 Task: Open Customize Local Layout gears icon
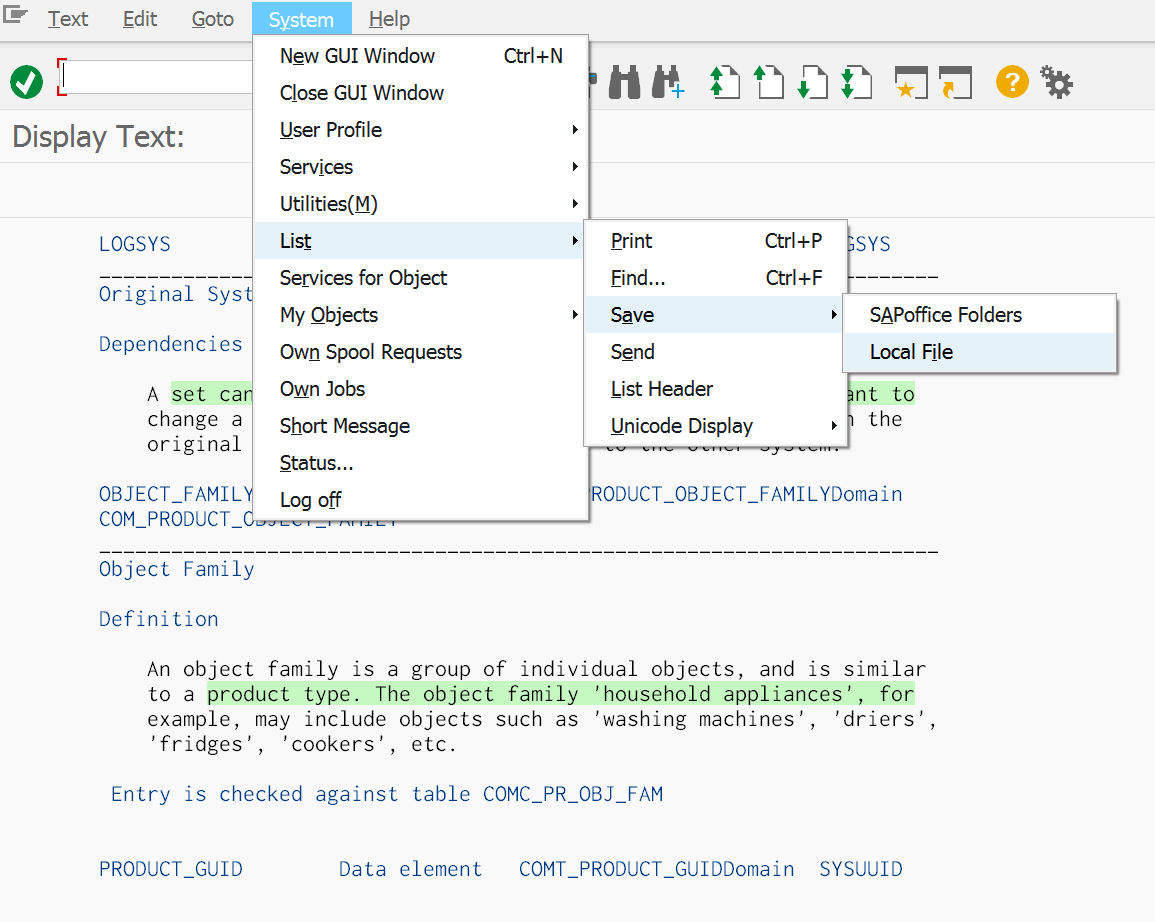[1056, 81]
